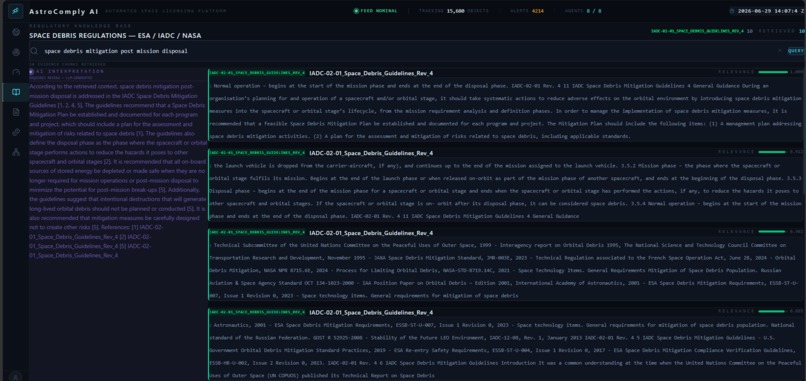The height and width of the screenshot is (381, 806).
Task: Click the green tag on the 'Astronautics, 2001' result
Action: click(x=258, y=312)
